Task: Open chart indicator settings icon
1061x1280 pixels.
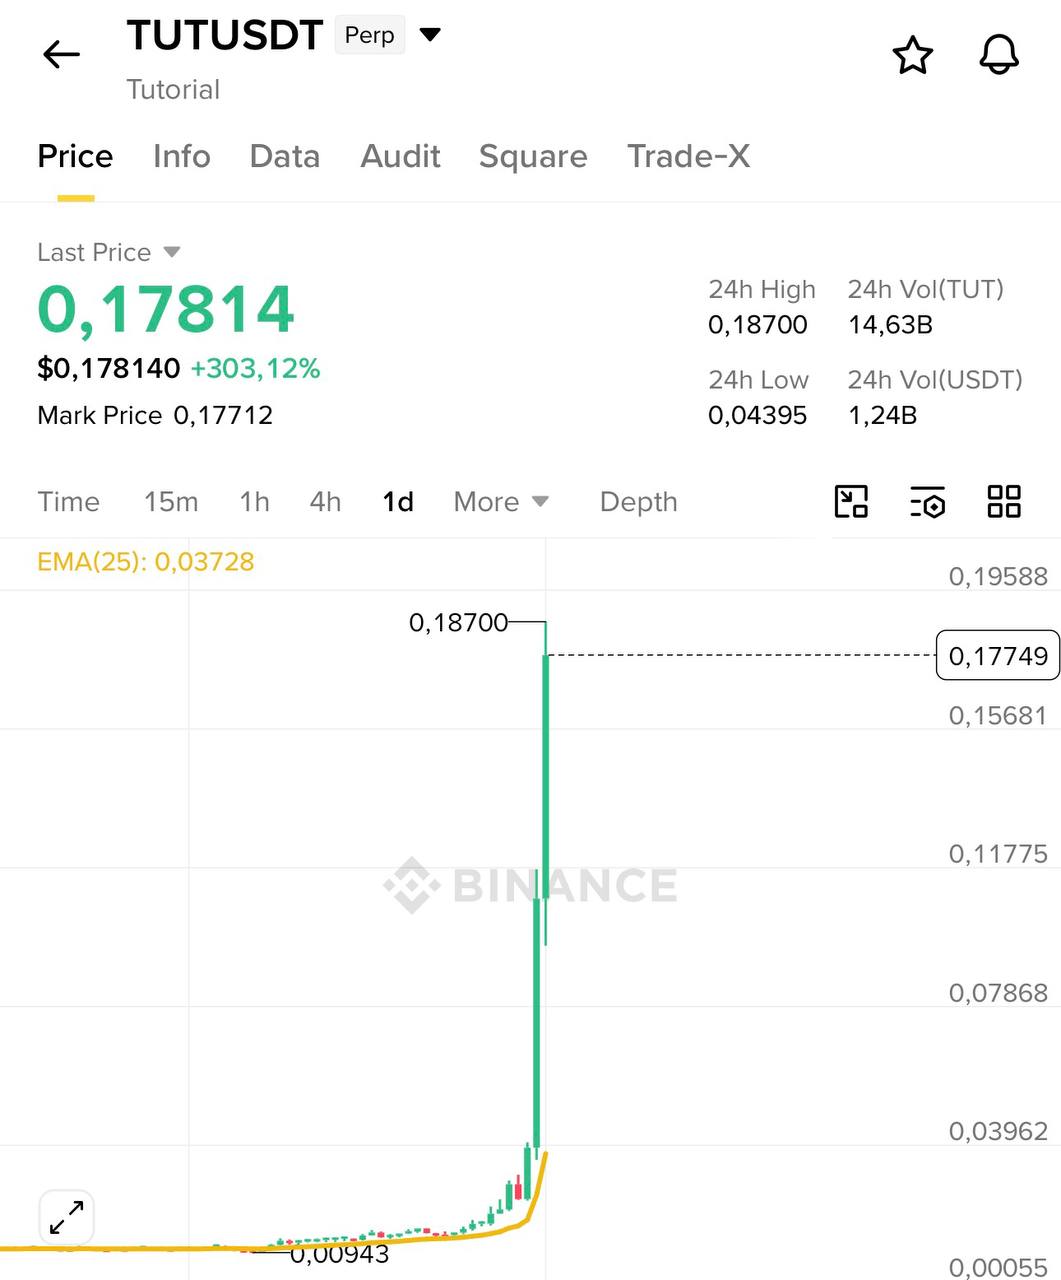Action: tap(927, 502)
